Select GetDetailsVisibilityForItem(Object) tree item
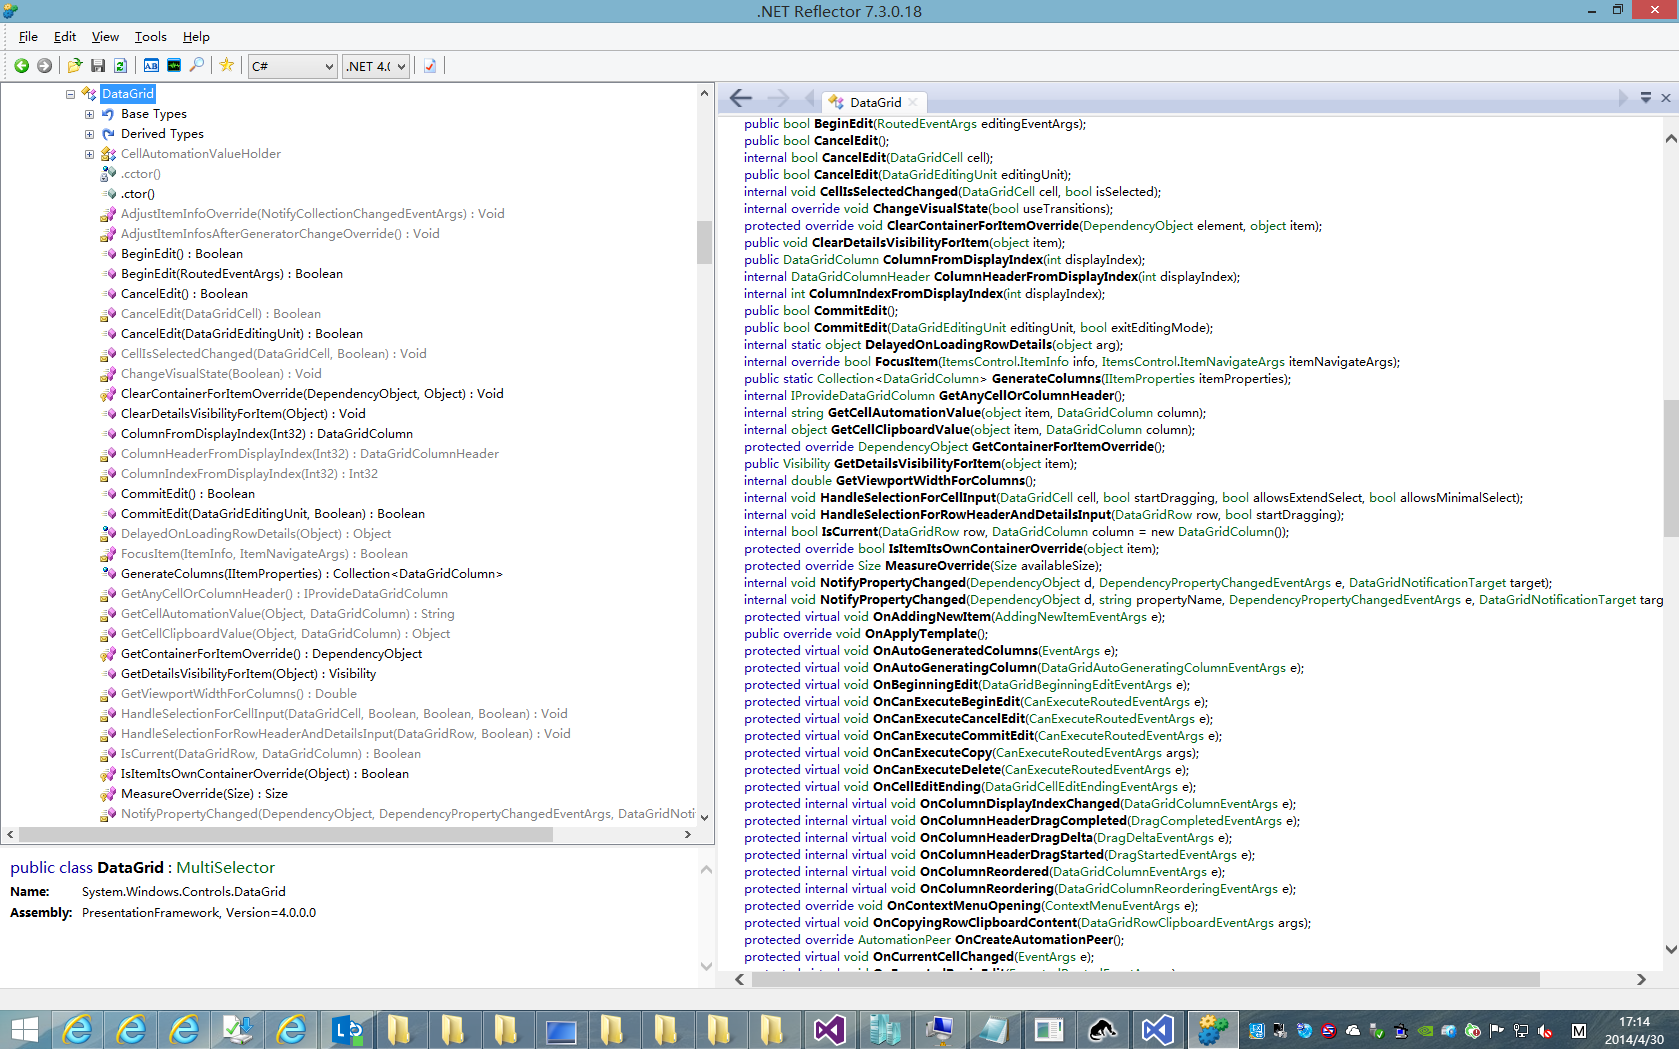 pyautogui.click(x=248, y=674)
